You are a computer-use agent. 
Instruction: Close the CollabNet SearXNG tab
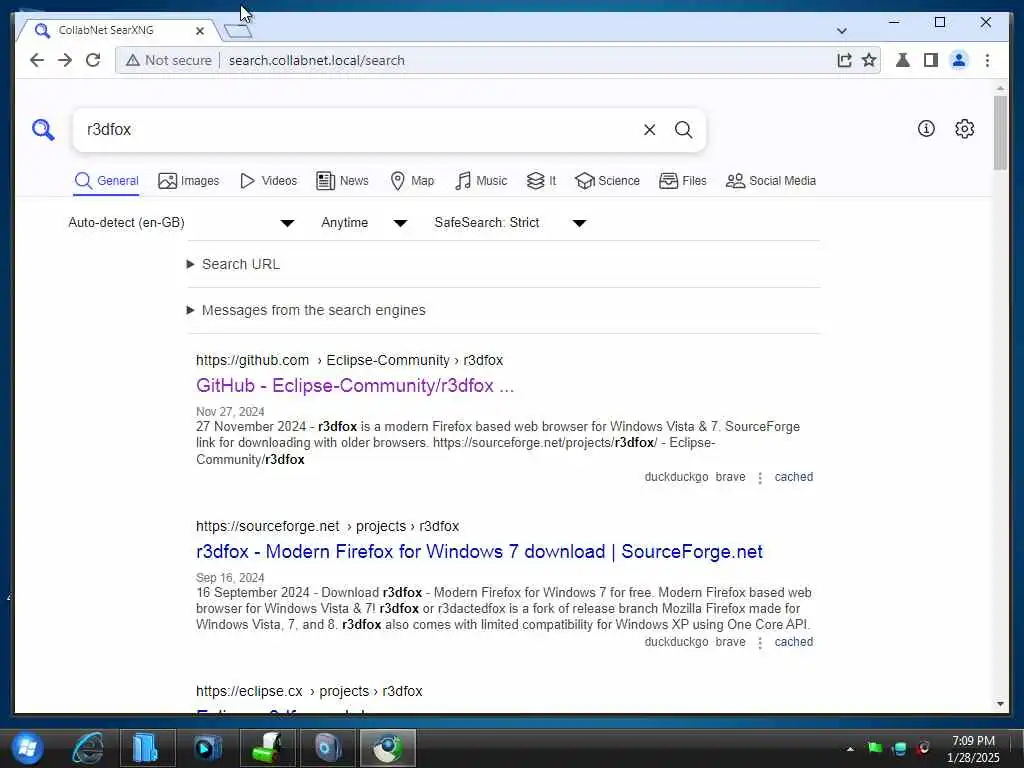(200, 31)
